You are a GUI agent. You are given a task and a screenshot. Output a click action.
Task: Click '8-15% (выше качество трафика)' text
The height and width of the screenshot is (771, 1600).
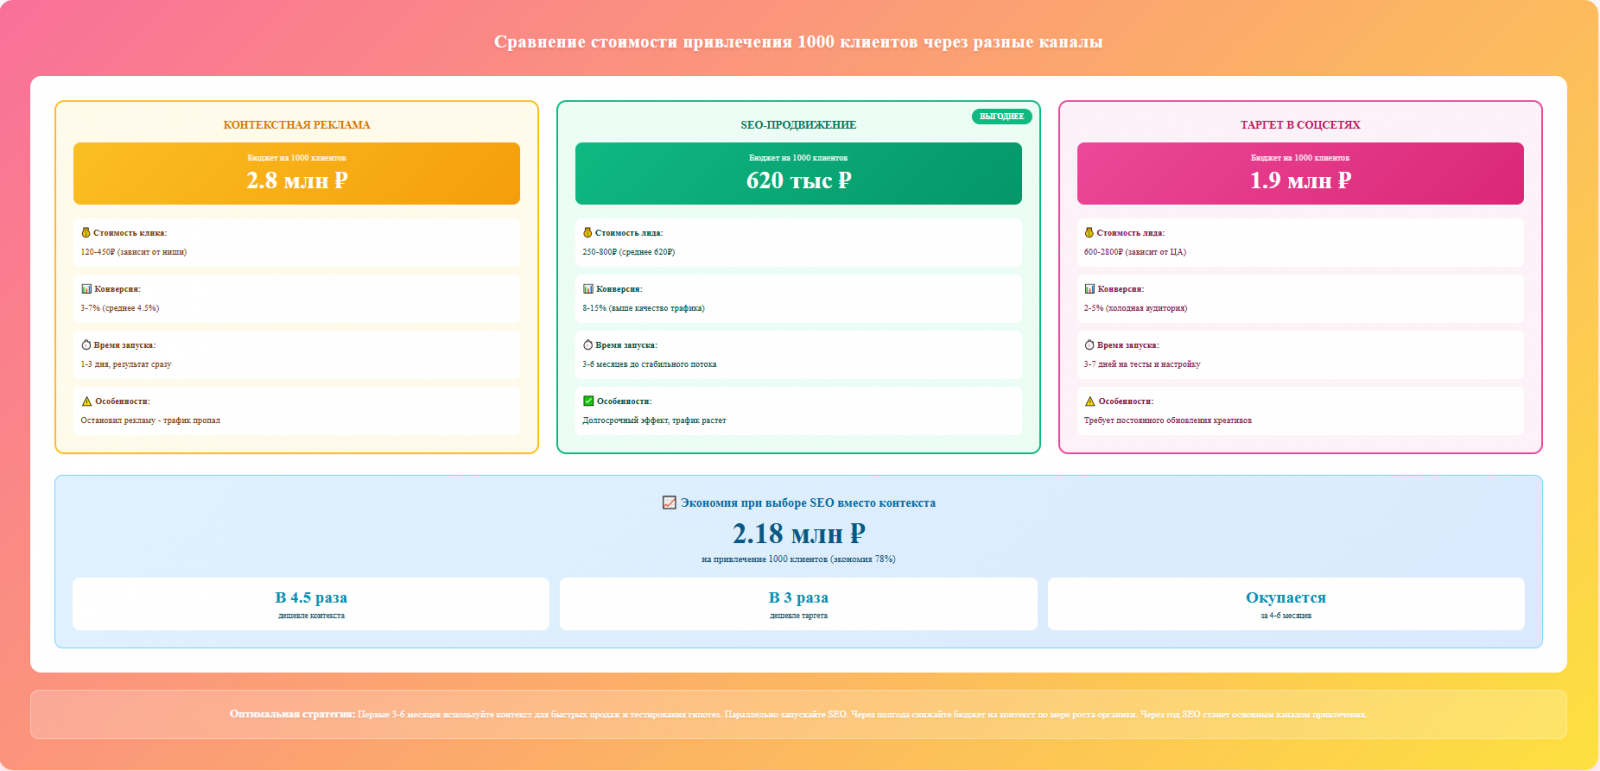644,308
